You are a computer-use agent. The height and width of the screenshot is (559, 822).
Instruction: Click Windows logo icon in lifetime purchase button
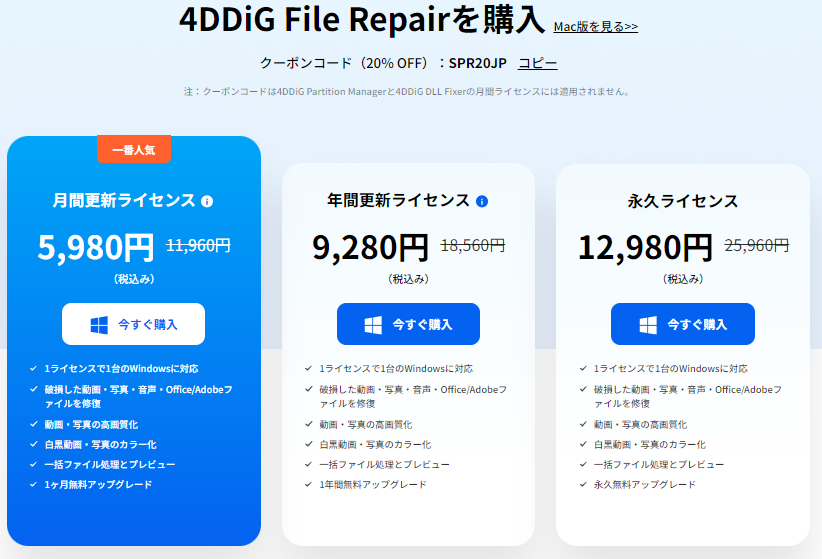coord(648,325)
